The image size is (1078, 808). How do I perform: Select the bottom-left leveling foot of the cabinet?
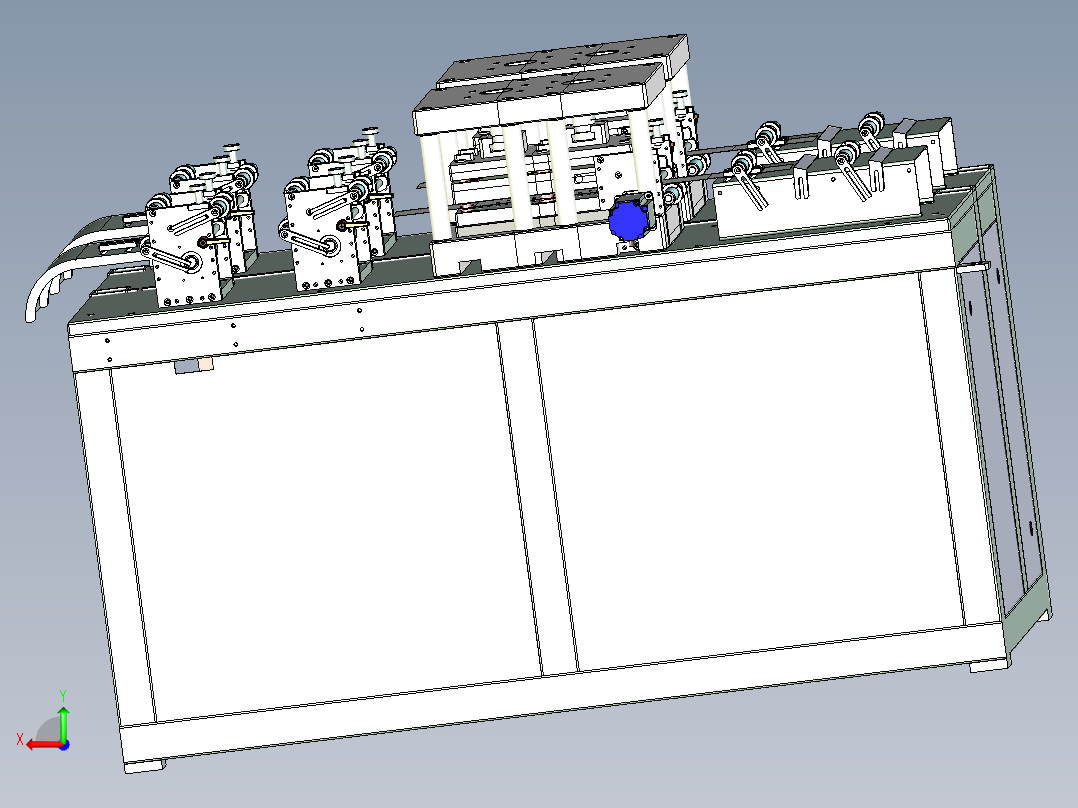[145, 765]
